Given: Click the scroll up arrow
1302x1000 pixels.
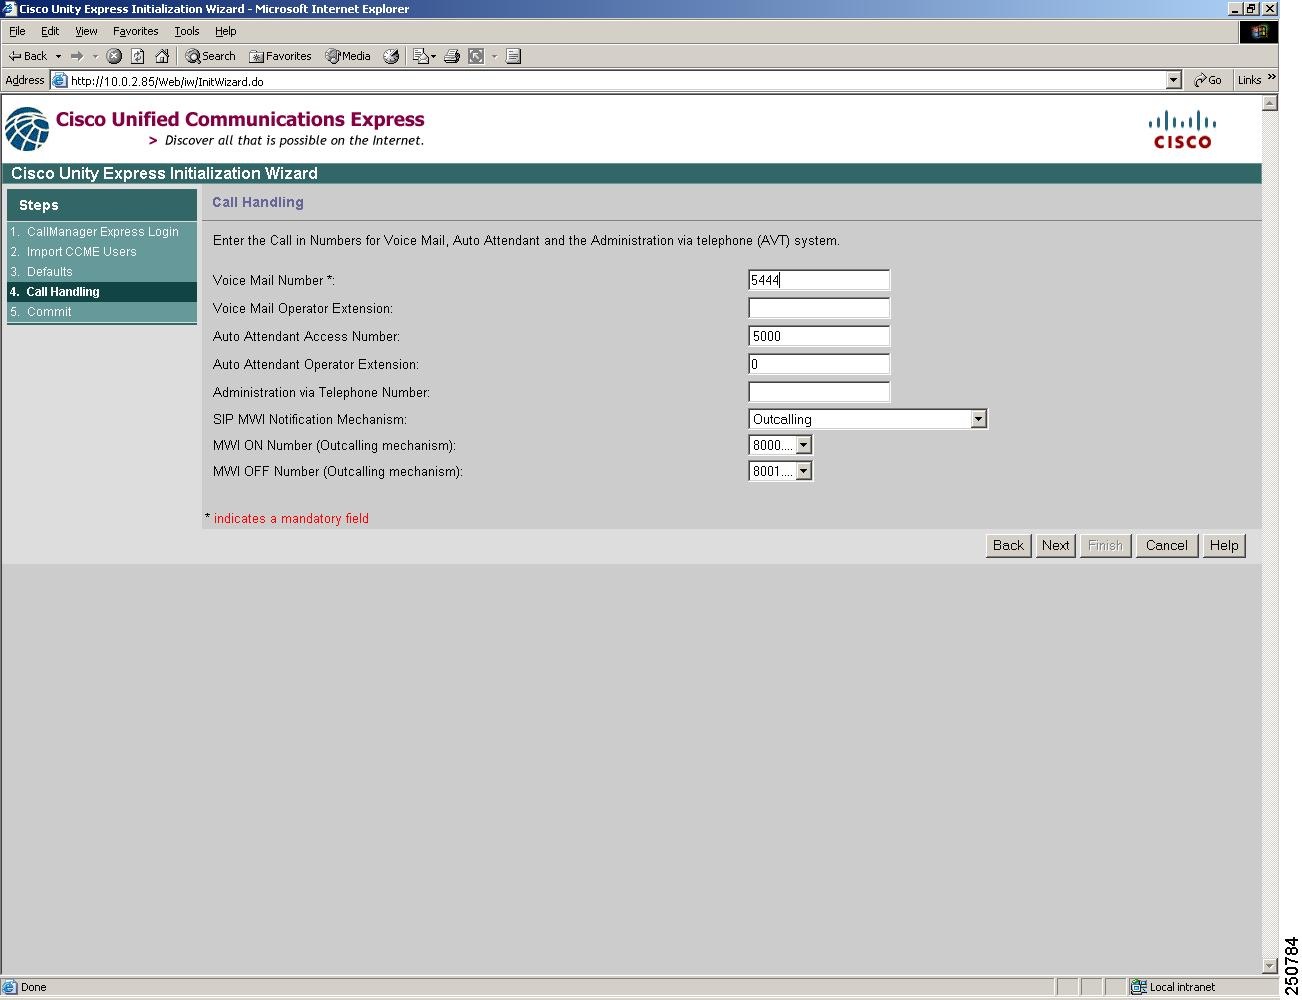Looking at the screenshot, I should click(1270, 103).
